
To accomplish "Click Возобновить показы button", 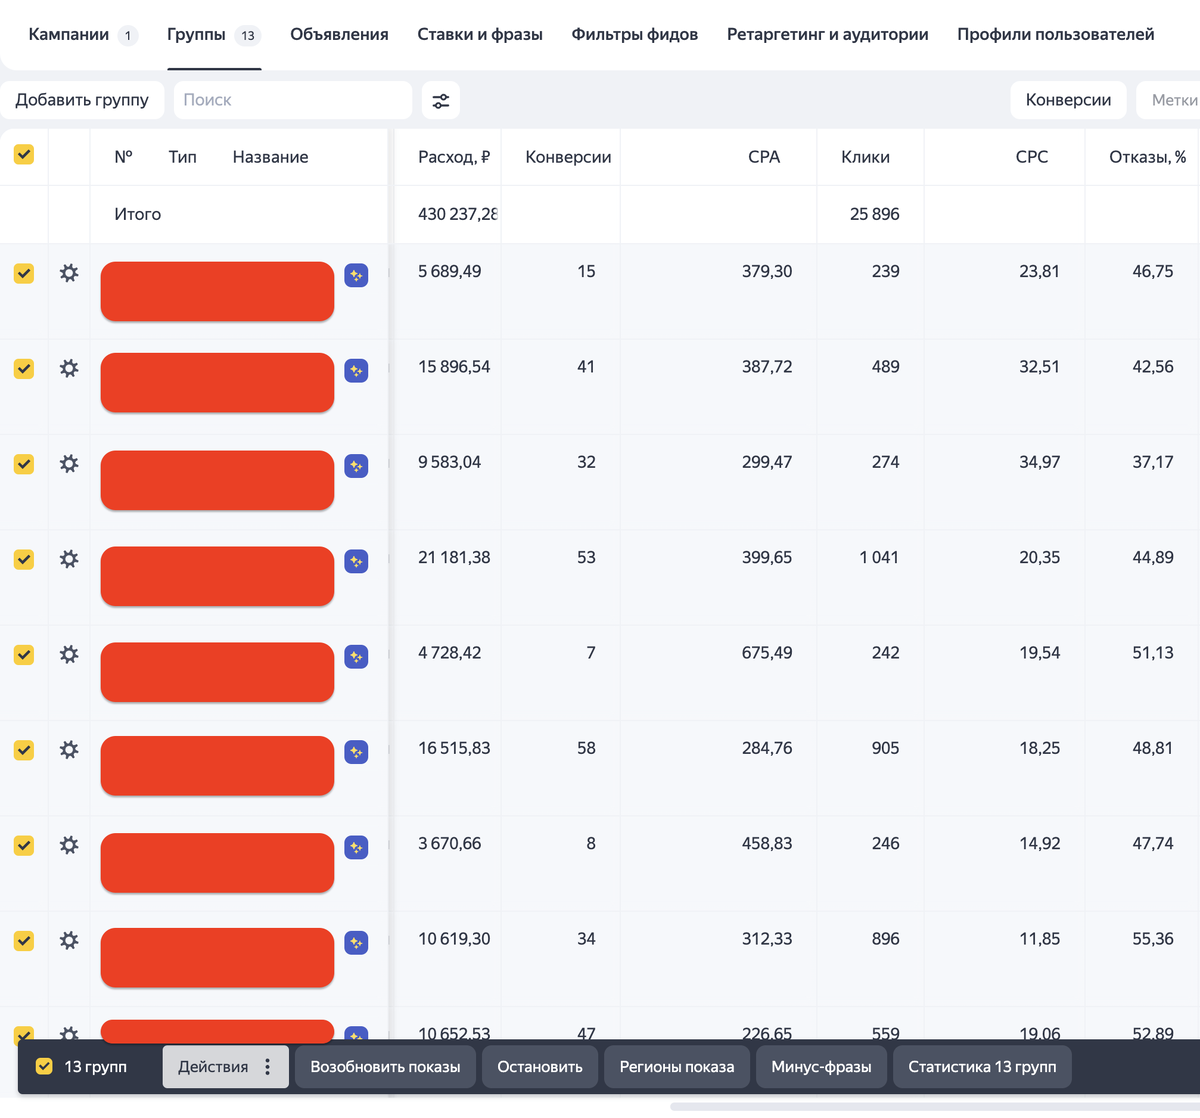I will pyautogui.click(x=385, y=1067).
